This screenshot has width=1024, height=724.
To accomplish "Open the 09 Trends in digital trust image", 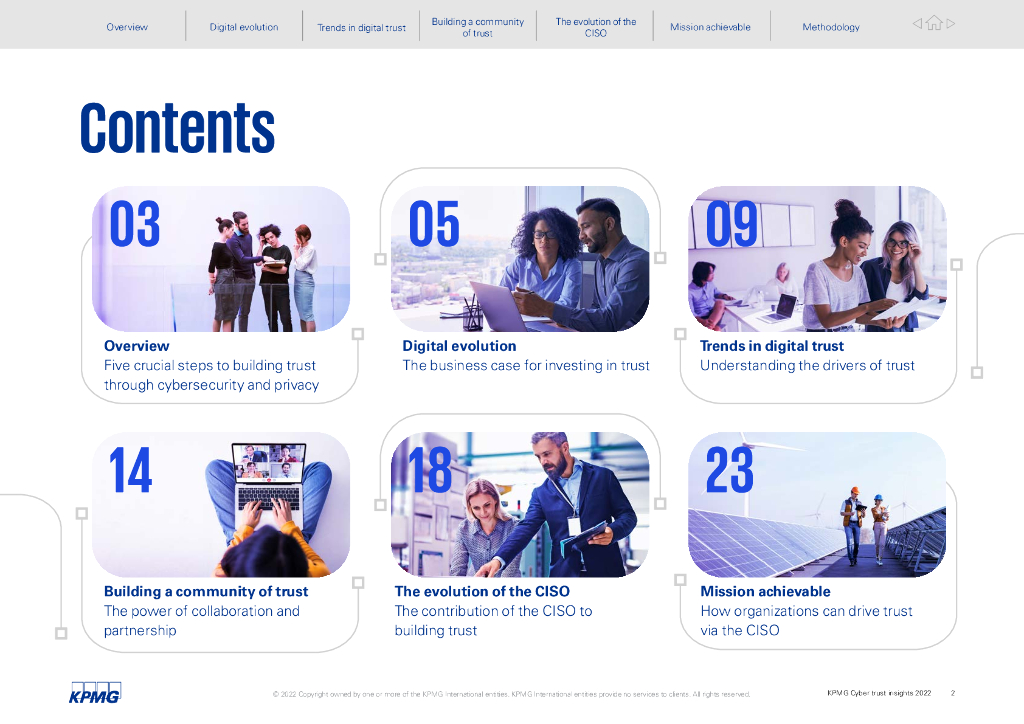I will click(x=817, y=259).
